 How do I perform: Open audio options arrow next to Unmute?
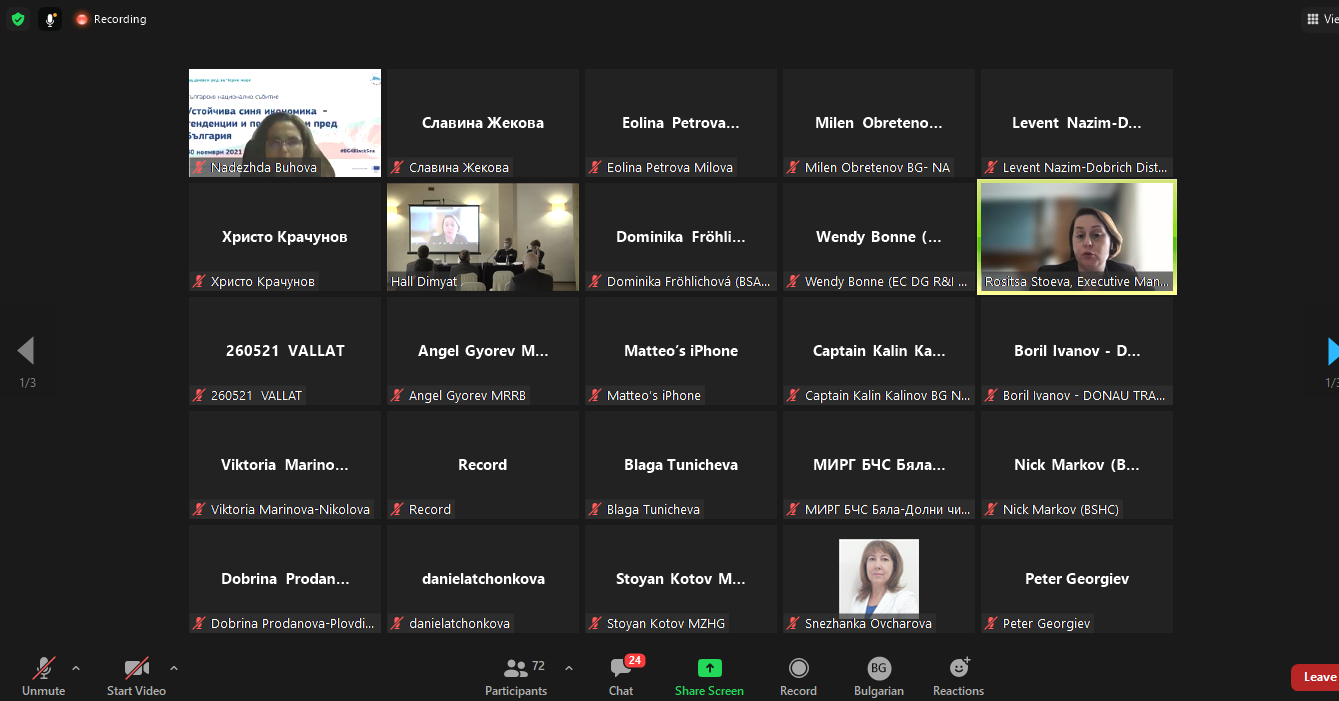pyautogui.click(x=76, y=668)
